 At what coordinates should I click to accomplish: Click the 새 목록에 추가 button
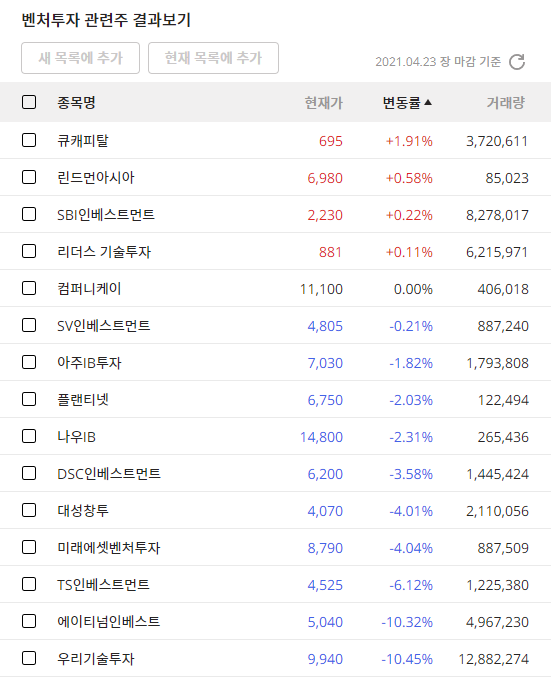click(81, 58)
